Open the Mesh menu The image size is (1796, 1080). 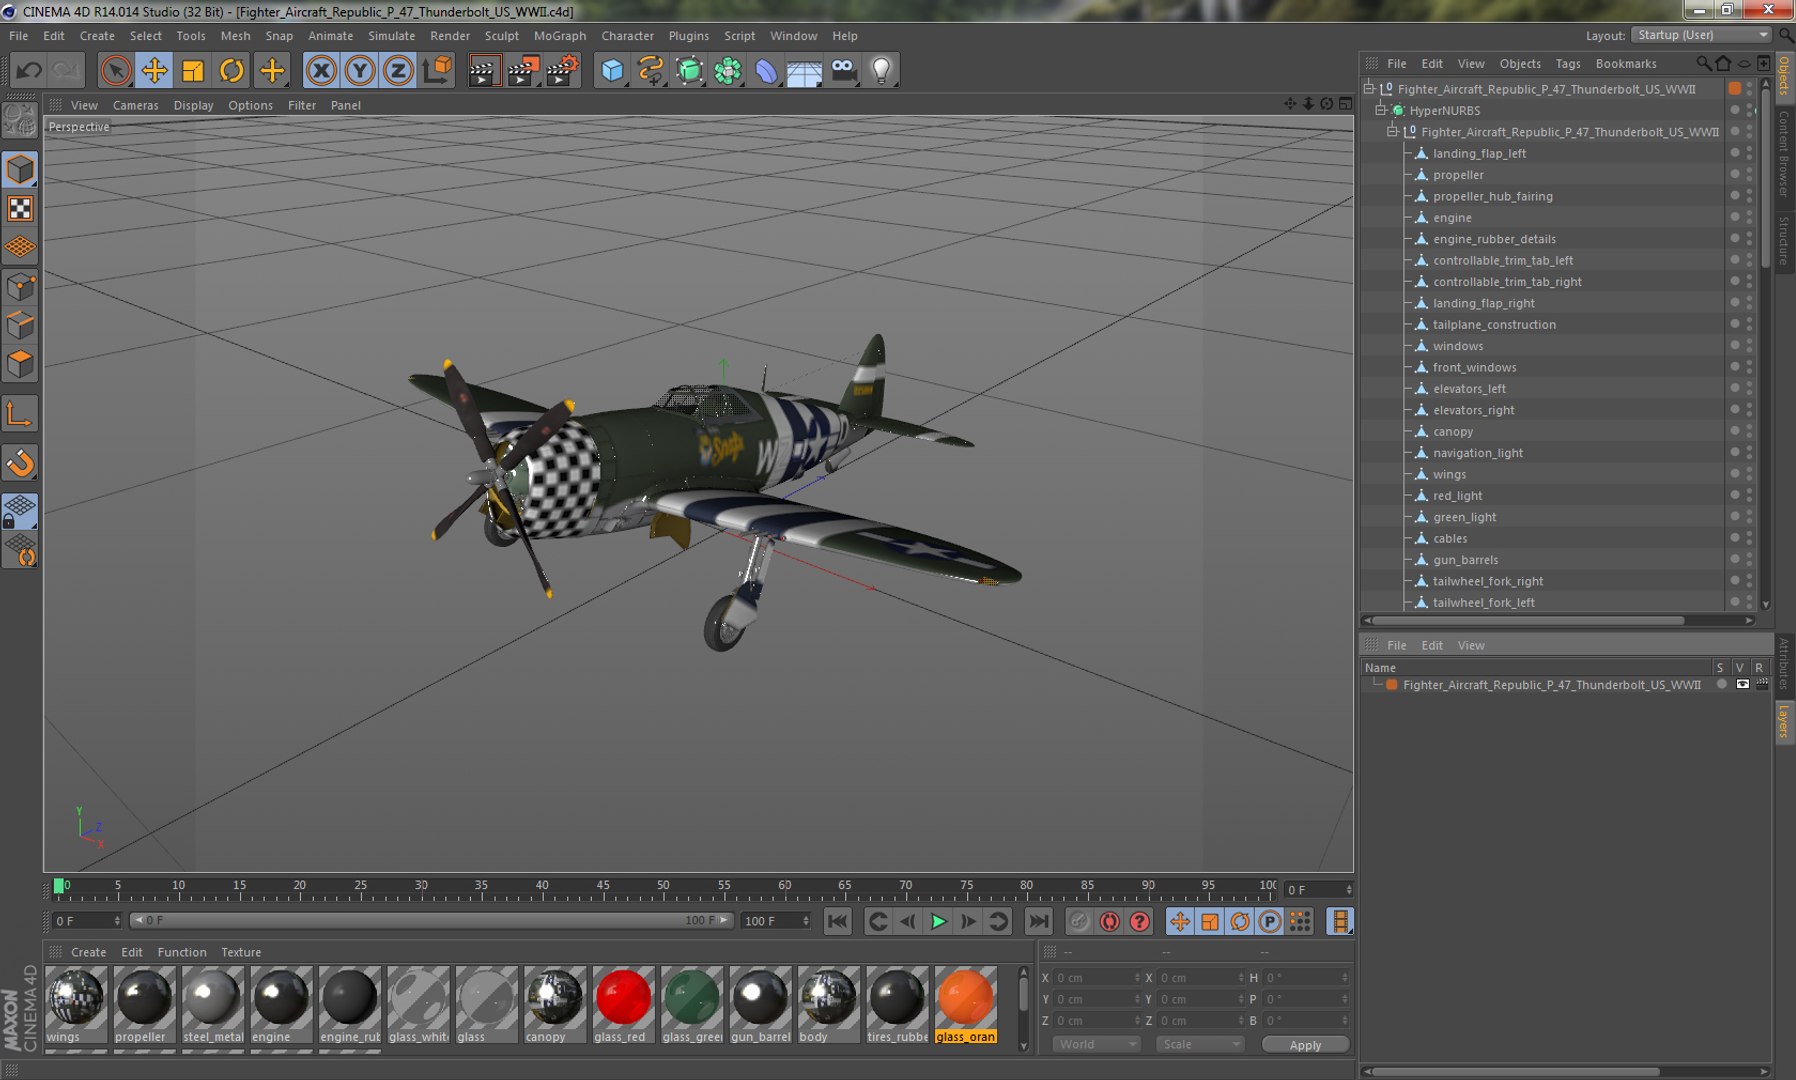pos(235,35)
